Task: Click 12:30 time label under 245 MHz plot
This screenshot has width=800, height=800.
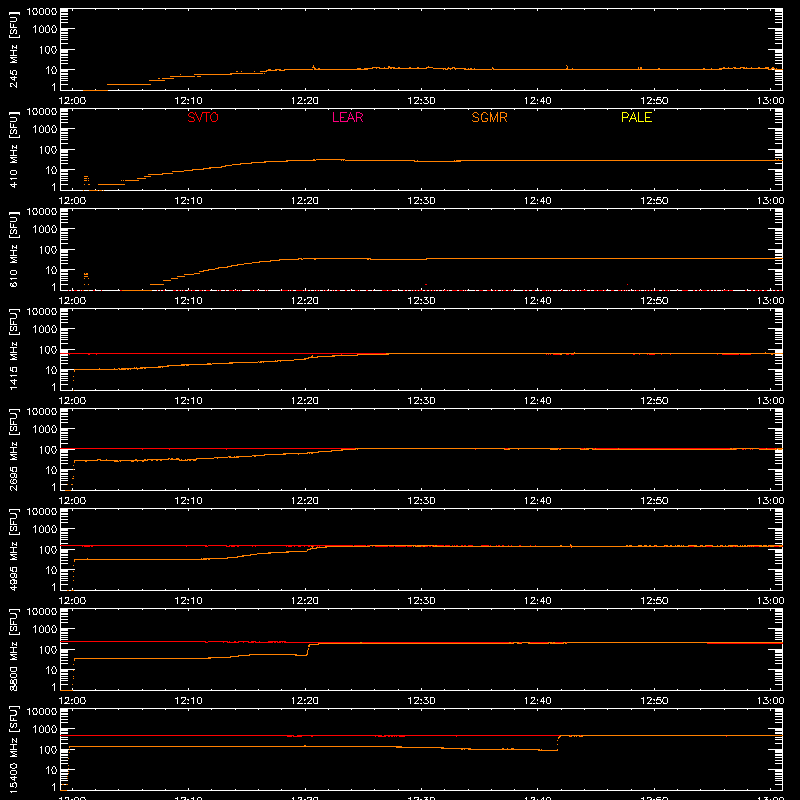Action: click(421, 101)
